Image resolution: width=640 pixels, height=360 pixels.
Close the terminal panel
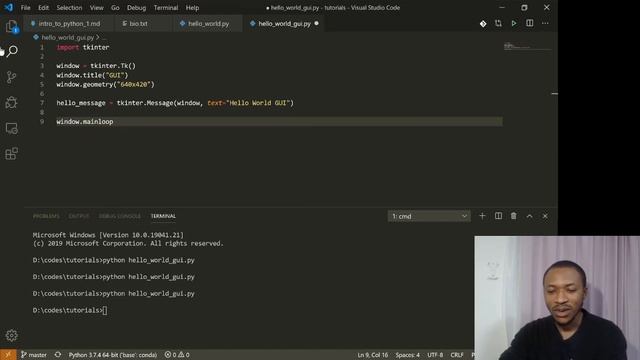(x=545, y=216)
